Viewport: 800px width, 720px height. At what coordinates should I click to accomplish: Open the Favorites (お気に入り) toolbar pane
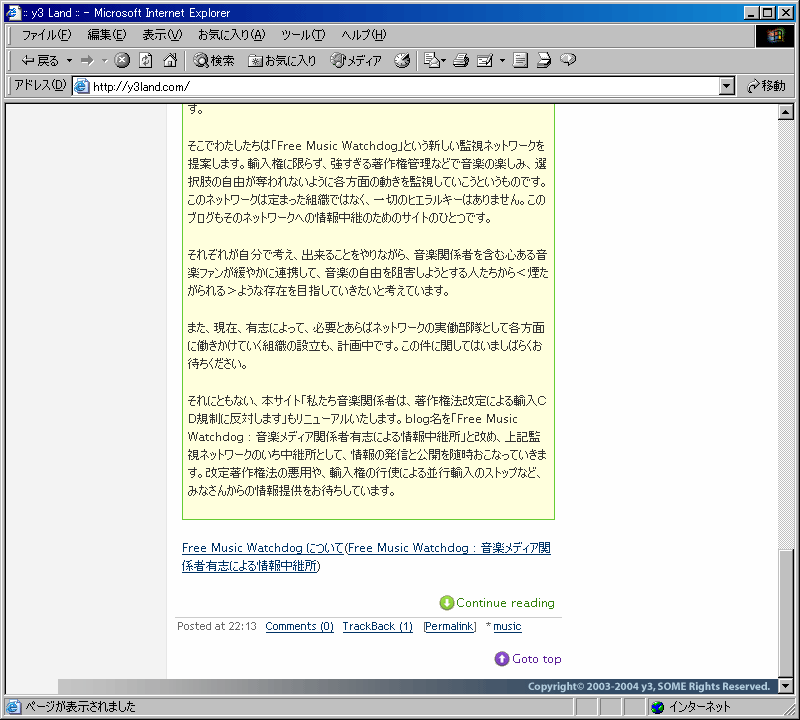click(x=282, y=61)
